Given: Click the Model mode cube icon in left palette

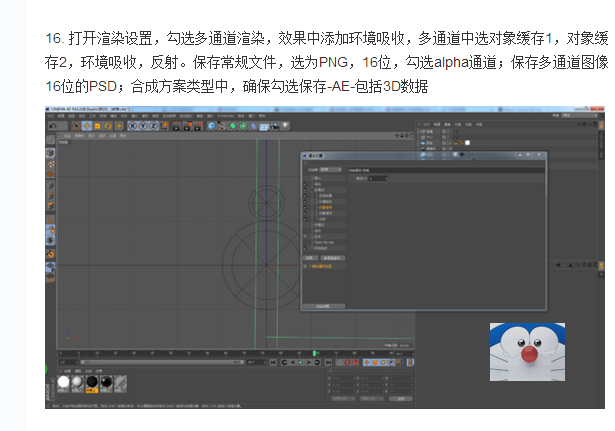Looking at the screenshot, I should (x=50, y=153).
